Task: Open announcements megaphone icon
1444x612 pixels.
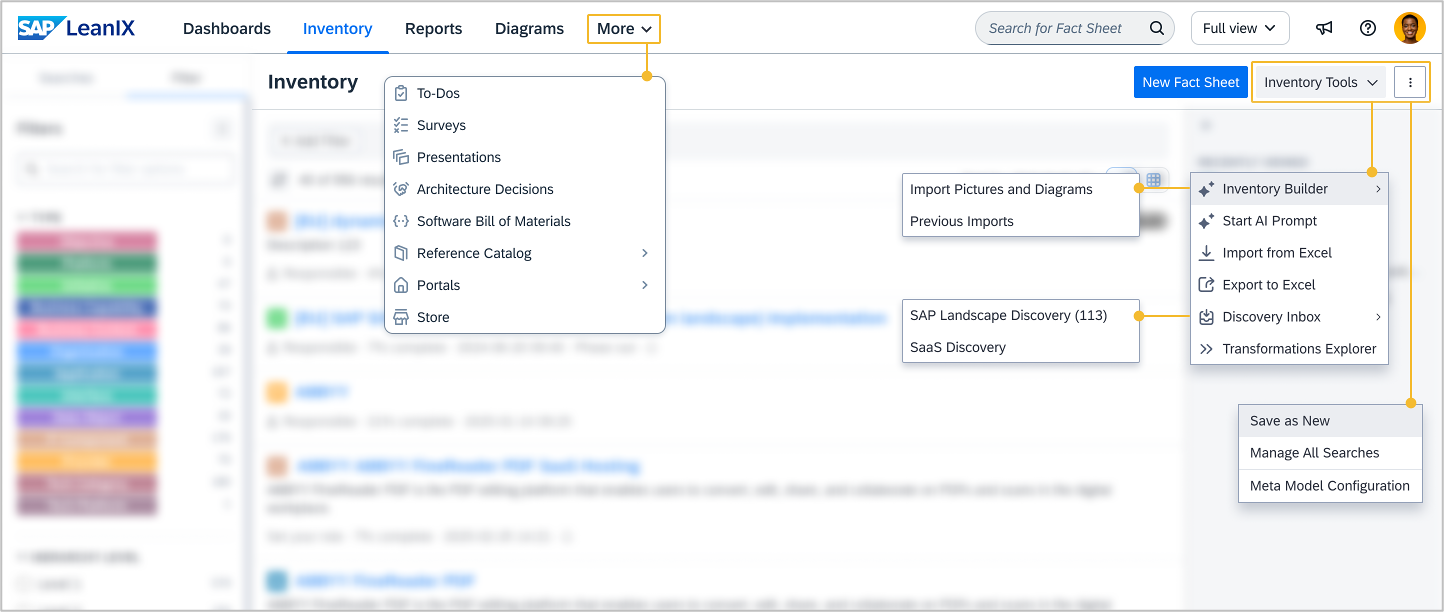Action: [1324, 28]
